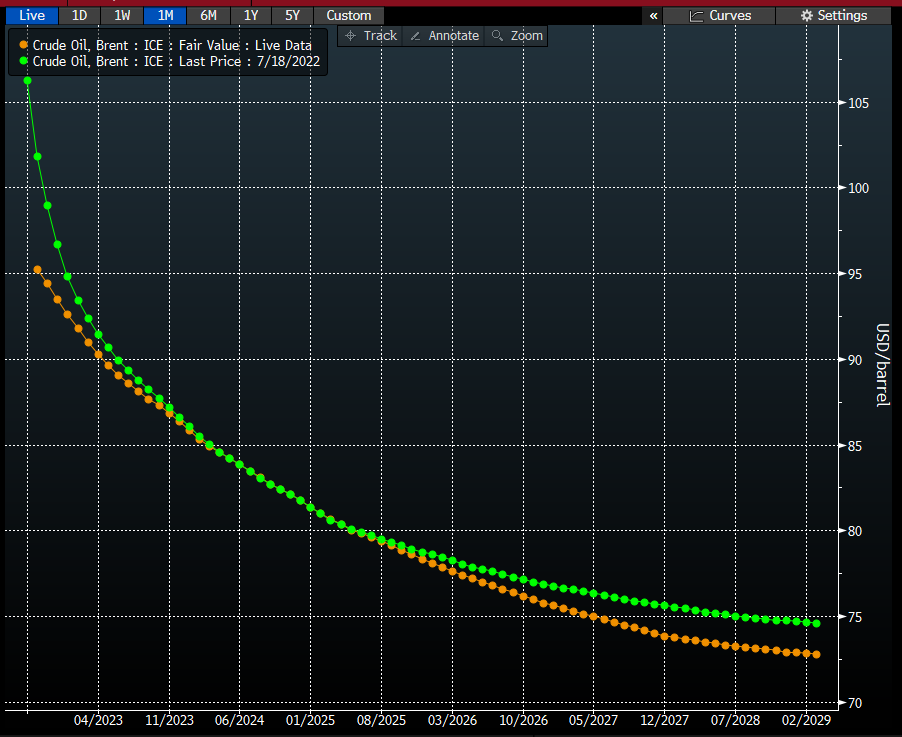Click the Curves chart icon

click(696, 16)
